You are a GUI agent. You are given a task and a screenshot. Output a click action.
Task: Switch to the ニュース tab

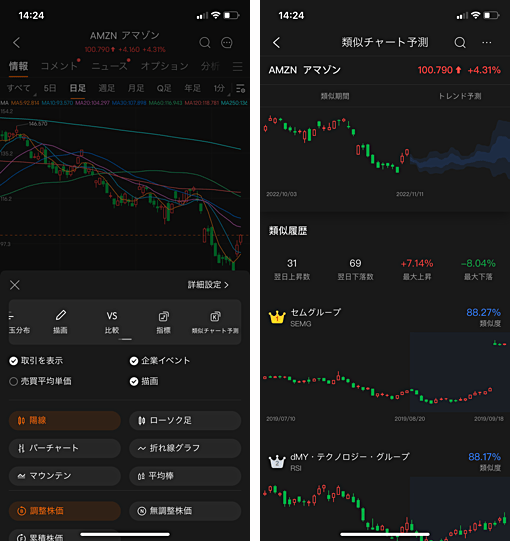click(x=110, y=66)
